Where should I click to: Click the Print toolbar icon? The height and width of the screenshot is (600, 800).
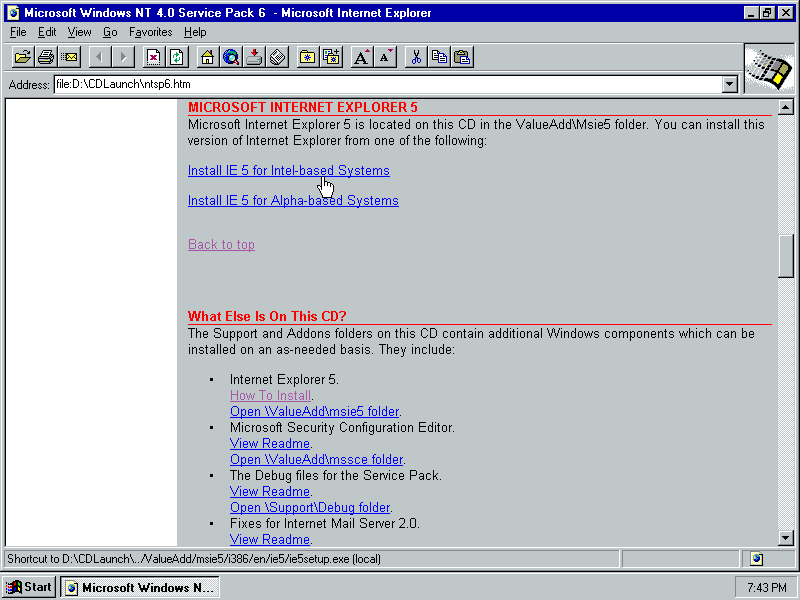(x=46, y=57)
